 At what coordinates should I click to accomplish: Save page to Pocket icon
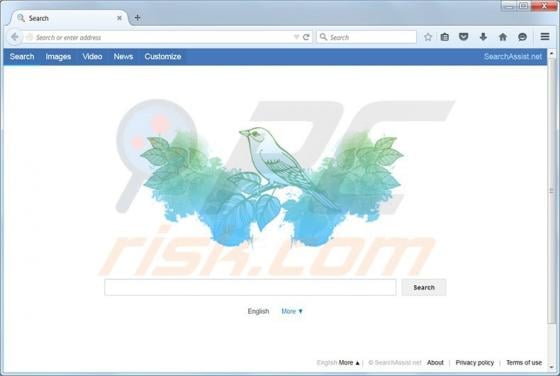464,36
